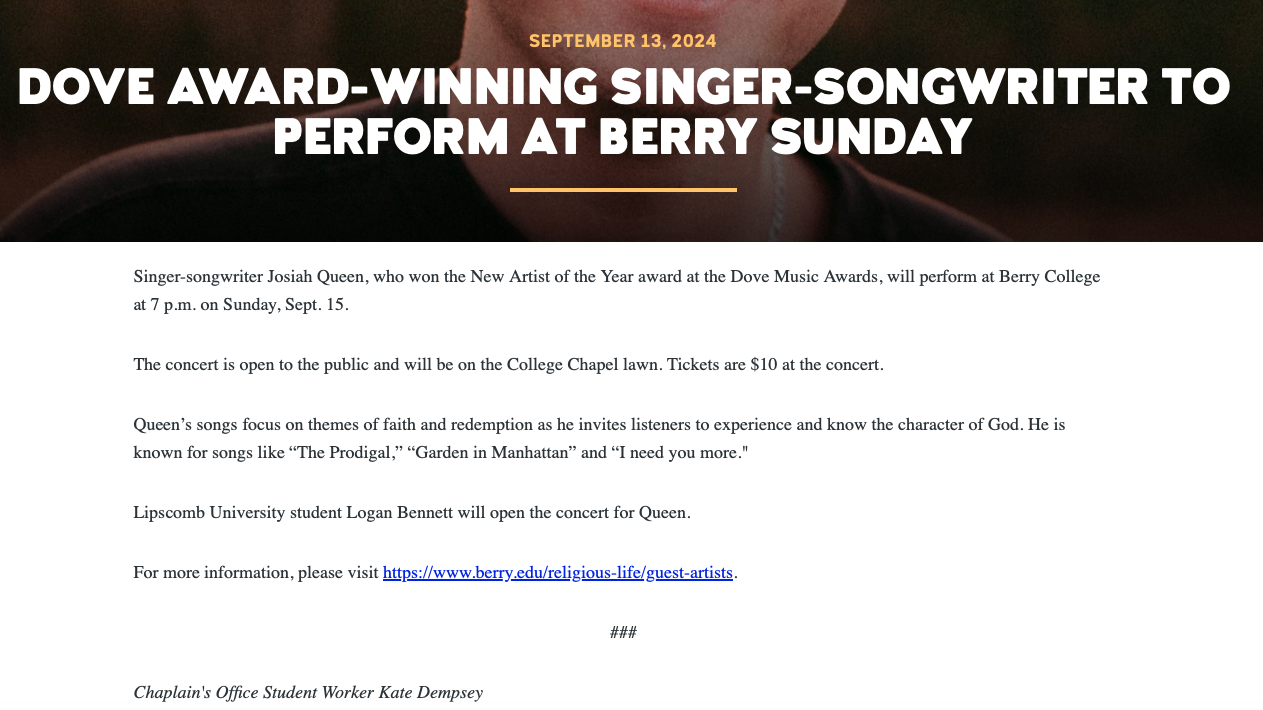Click the September 13, 2024 date label
The width and height of the screenshot is (1263, 710).
point(623,41)
